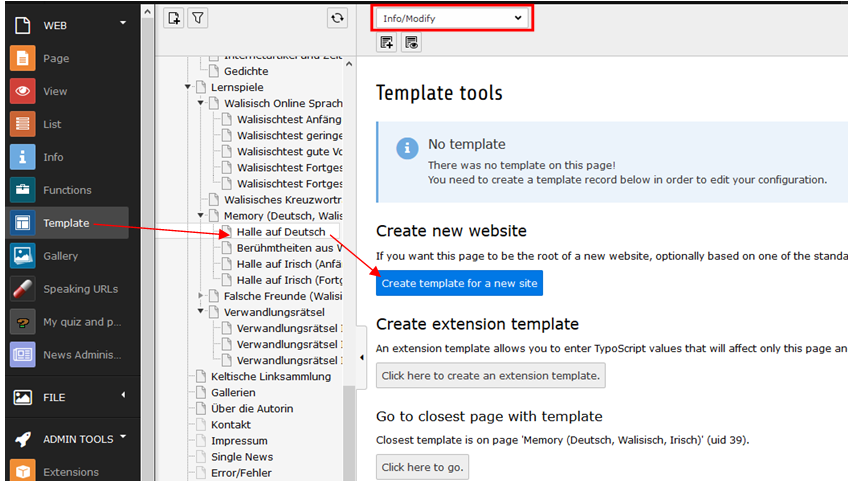Open the Functions module icon
This screenshot has height=481, width=848.
coord(23,190)
